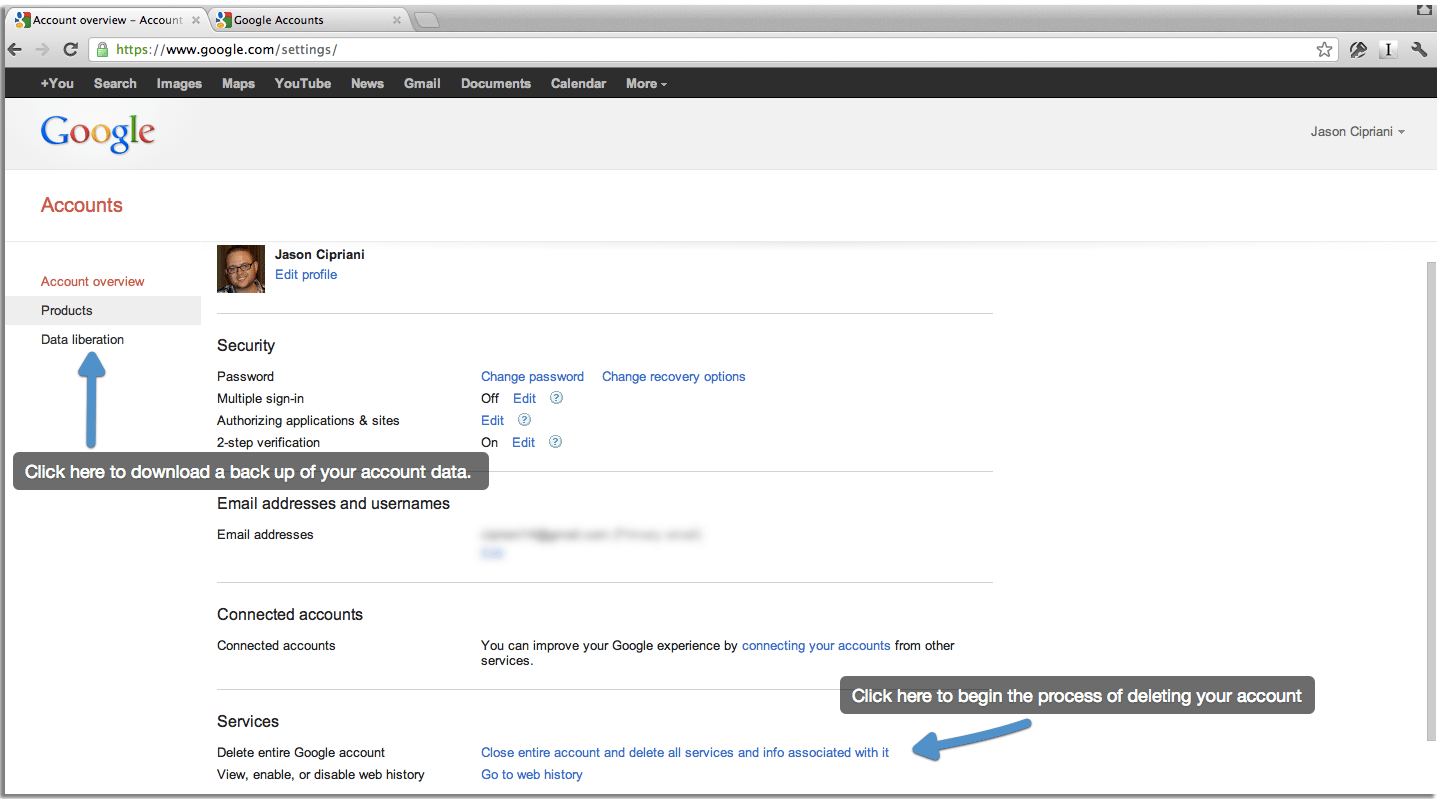Click the browser back arrow
The height and width of the screenshot is (799, 1442).
point(15,49)
